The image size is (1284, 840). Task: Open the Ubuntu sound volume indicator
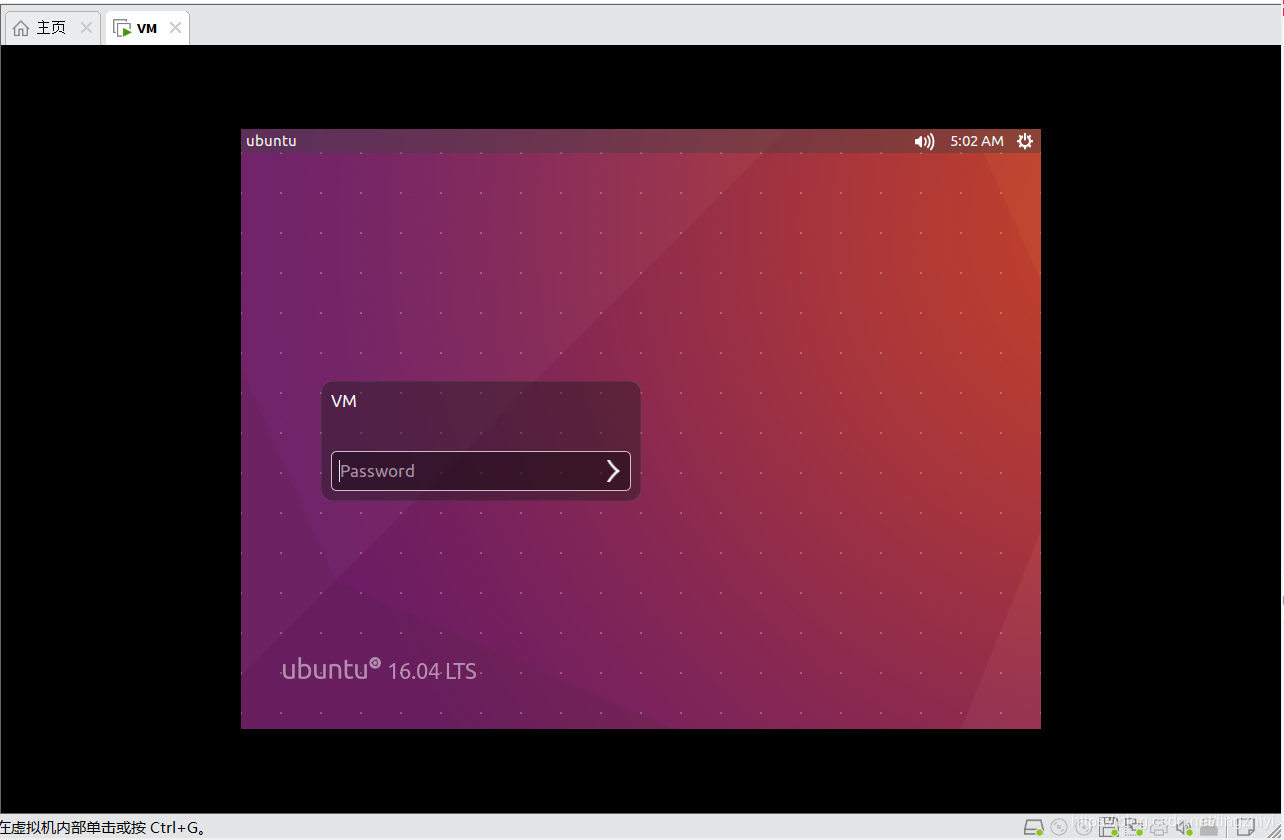(x=924, y=141)
